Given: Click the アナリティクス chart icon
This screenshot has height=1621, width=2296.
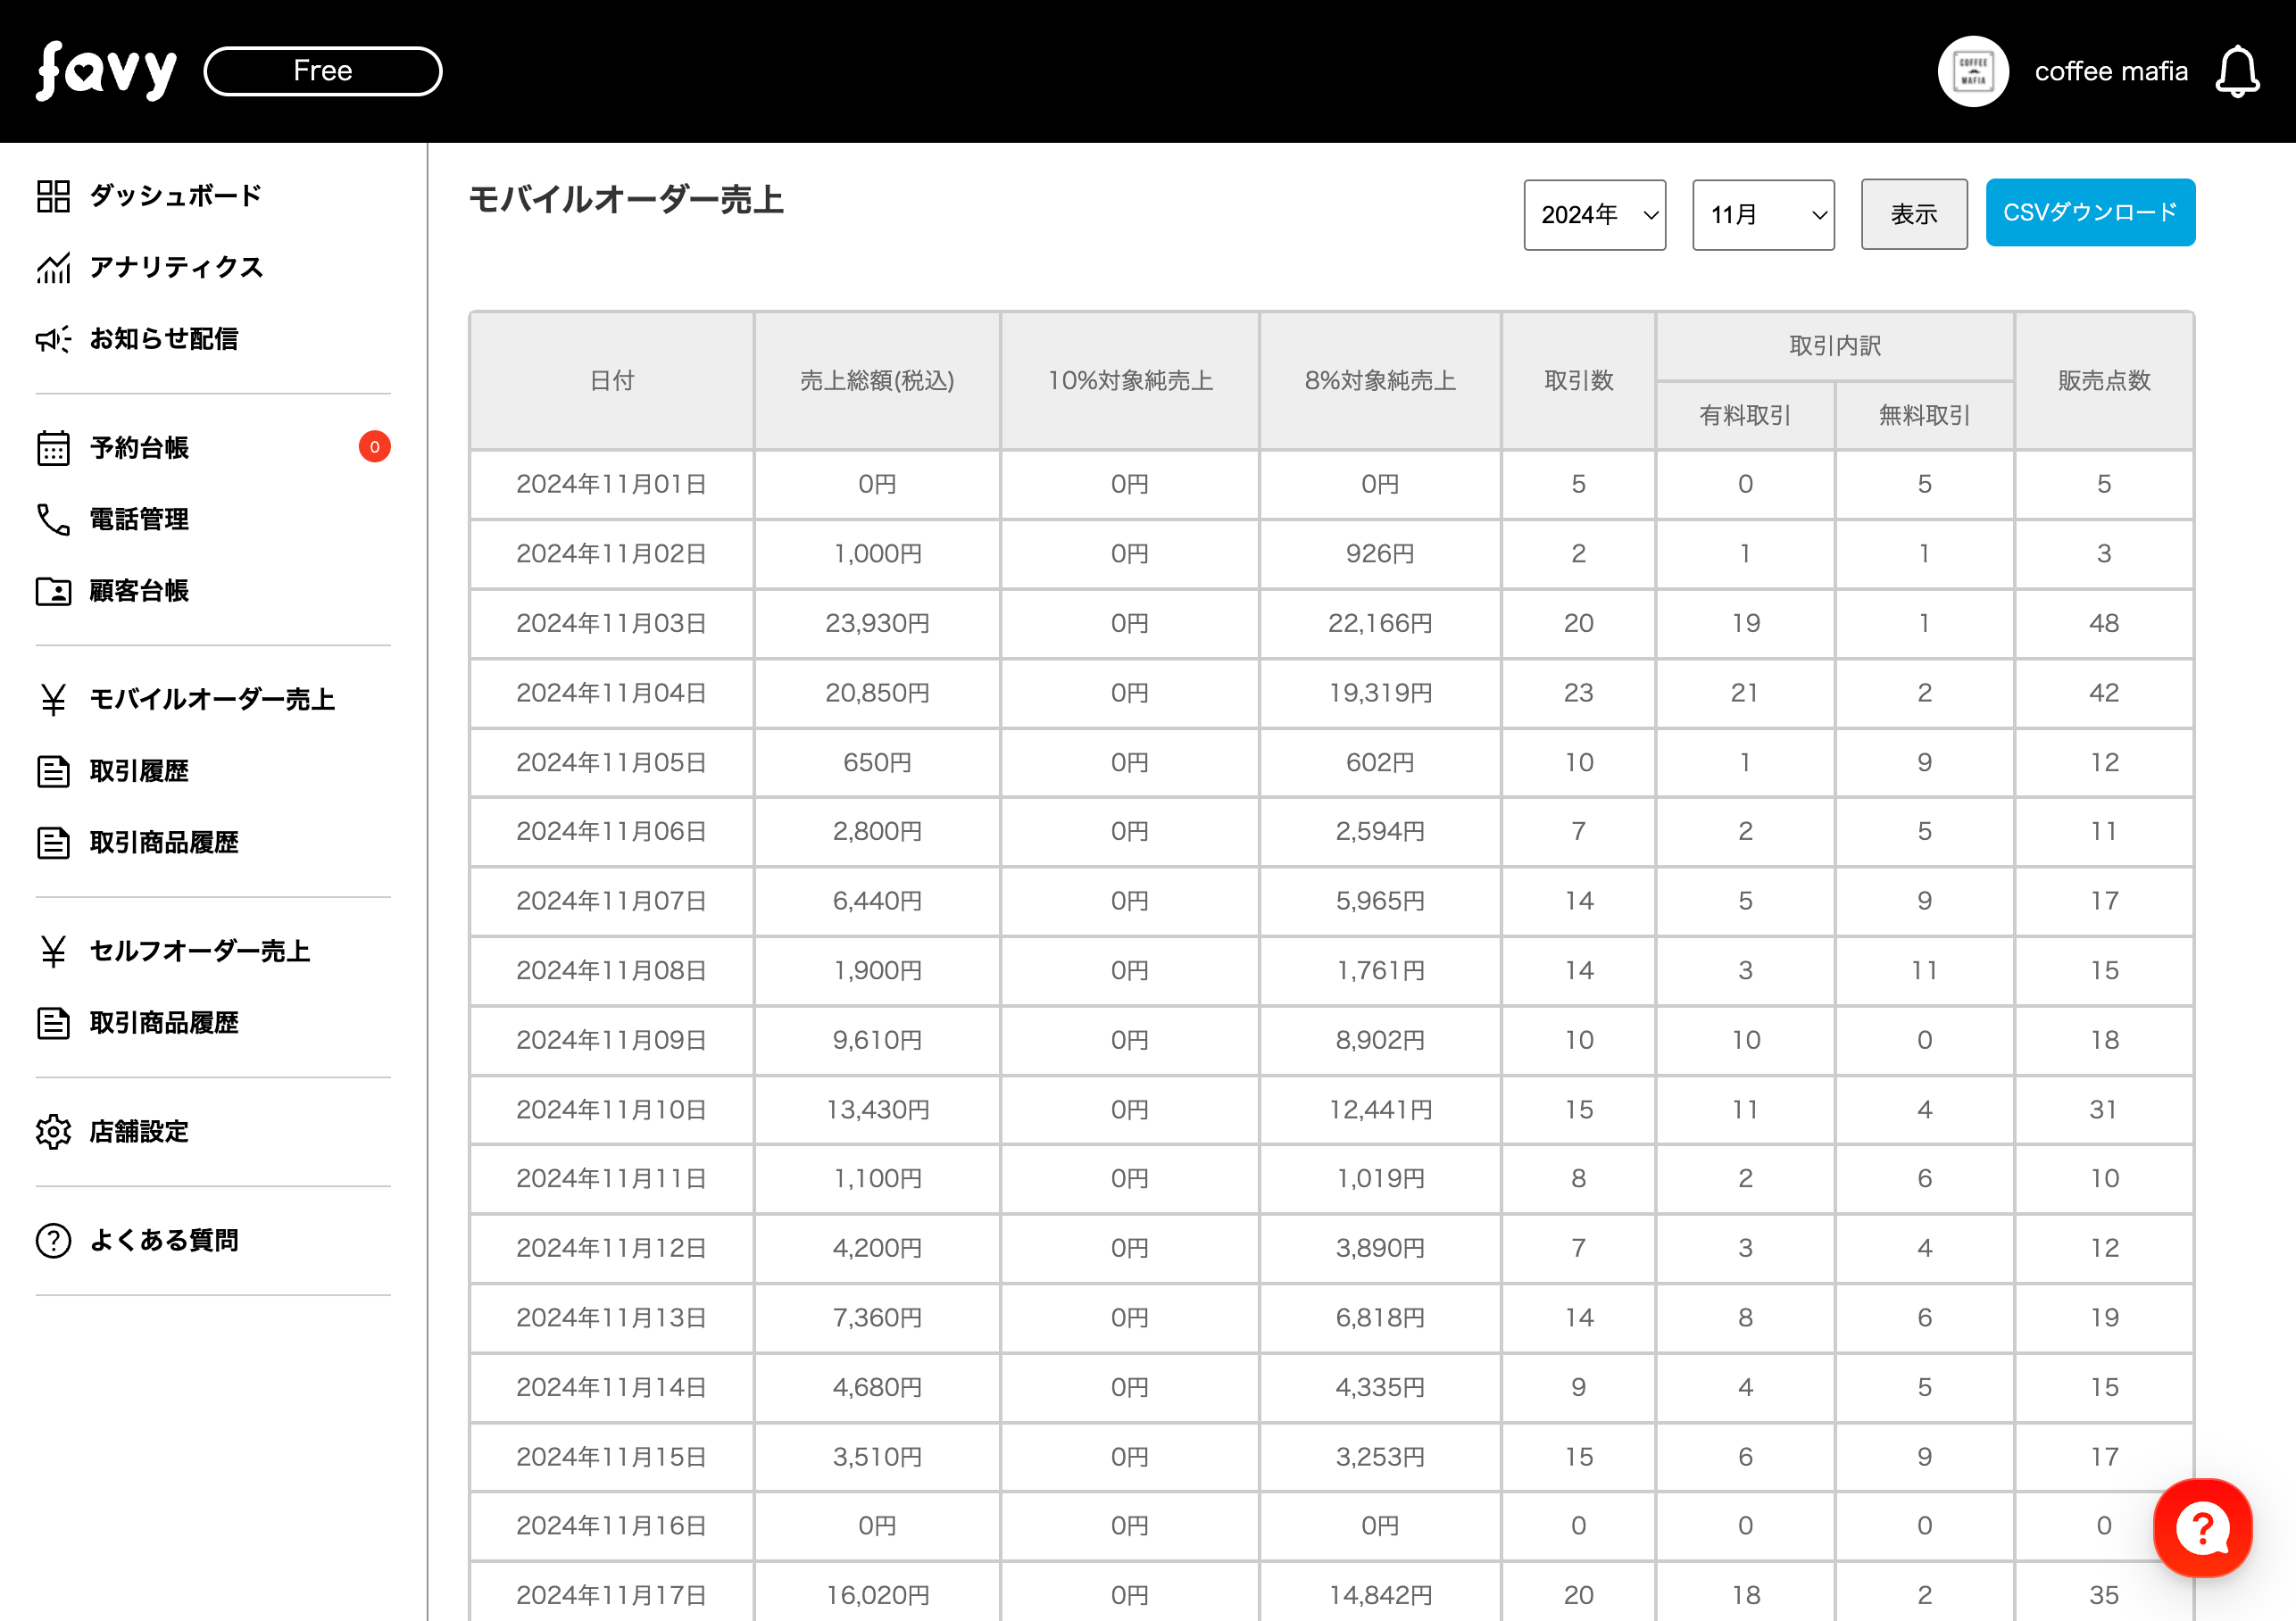Looking at the screenshot, I should 53,268.
